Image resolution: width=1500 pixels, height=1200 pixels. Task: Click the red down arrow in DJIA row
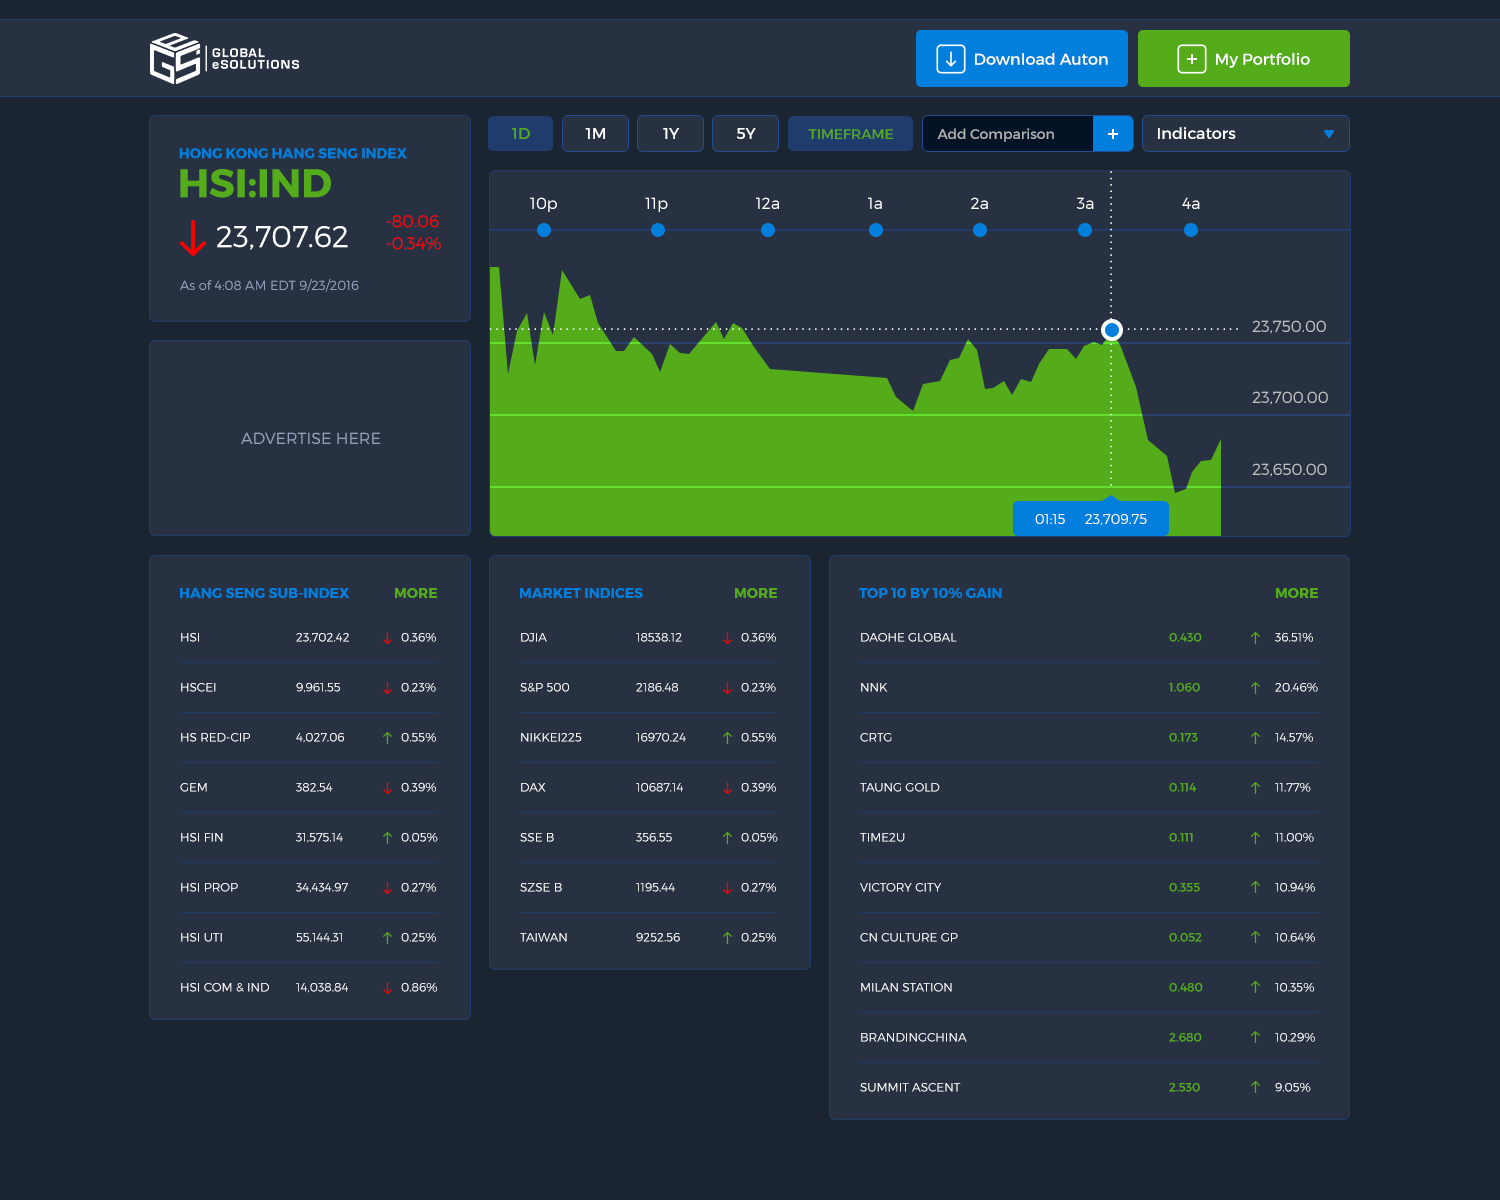(x=727, y=638)
